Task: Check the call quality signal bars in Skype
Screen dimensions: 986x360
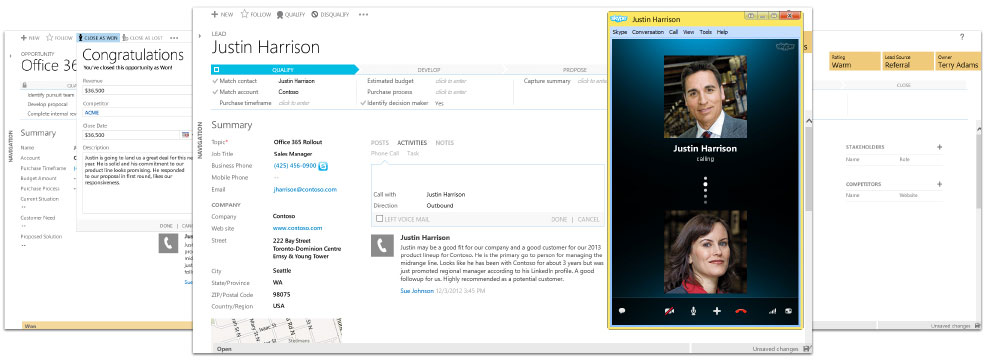Action: coord(772,311)
